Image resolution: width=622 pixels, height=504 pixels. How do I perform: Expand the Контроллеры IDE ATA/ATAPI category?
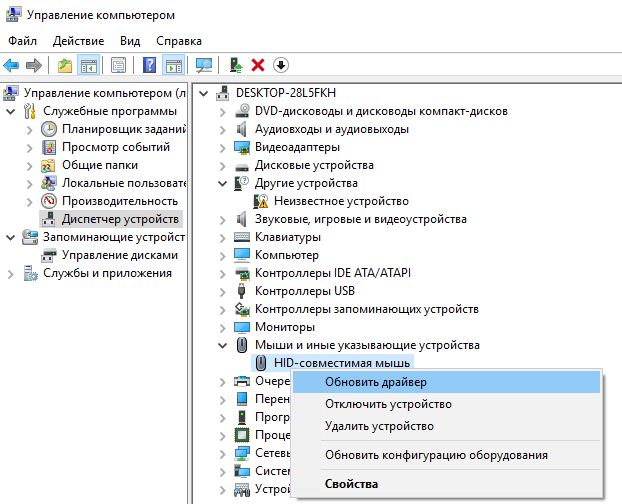coord(223,274)
